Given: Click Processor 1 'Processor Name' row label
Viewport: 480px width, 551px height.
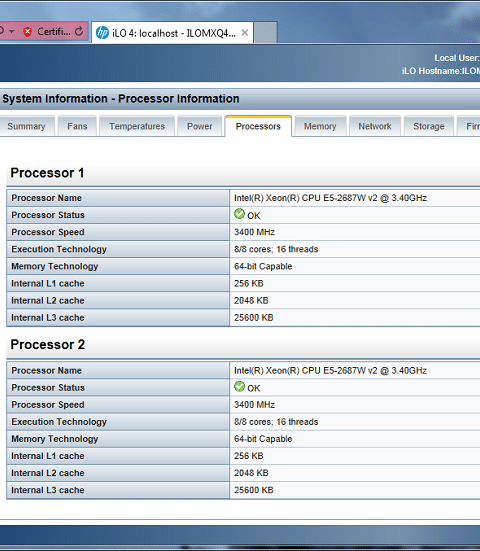Looking at the screenshot, I should point(46,198).
